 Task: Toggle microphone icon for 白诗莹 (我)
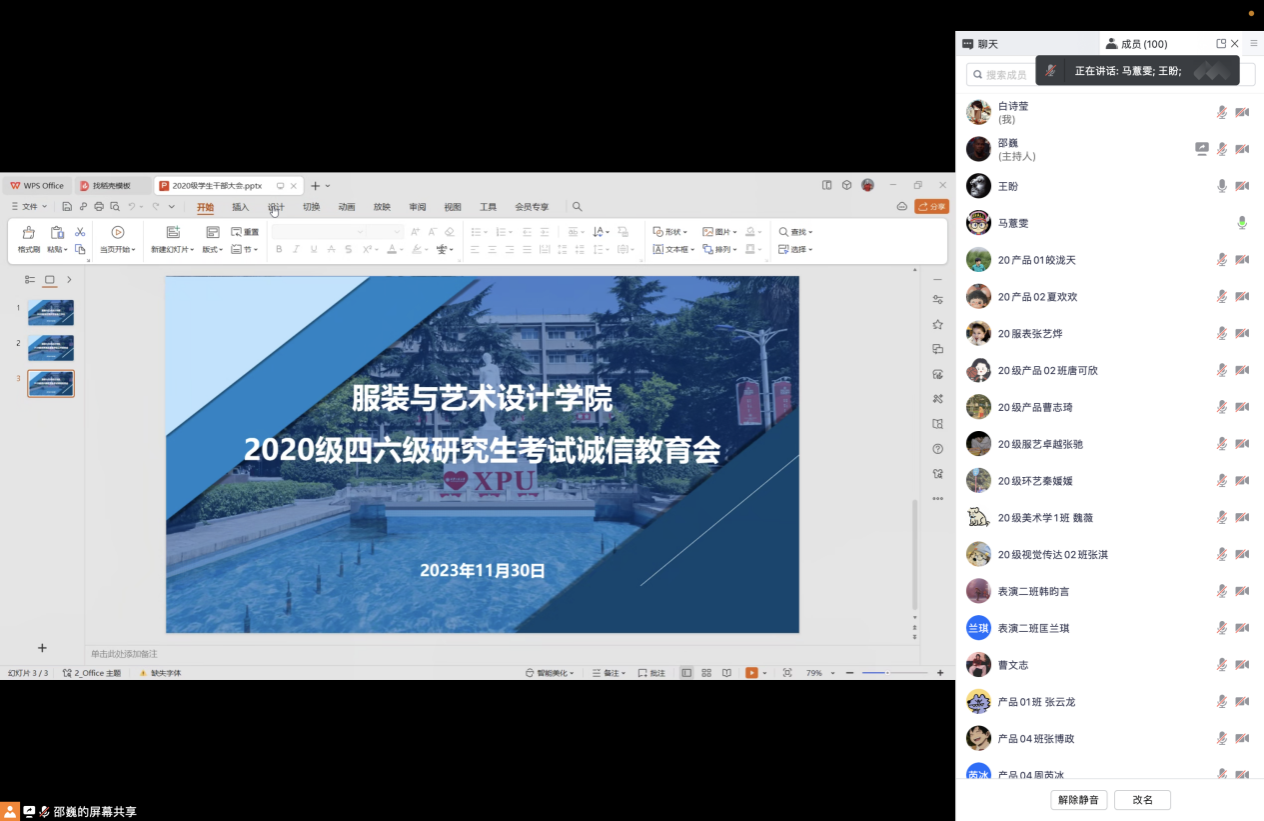tap(1221, 112)
